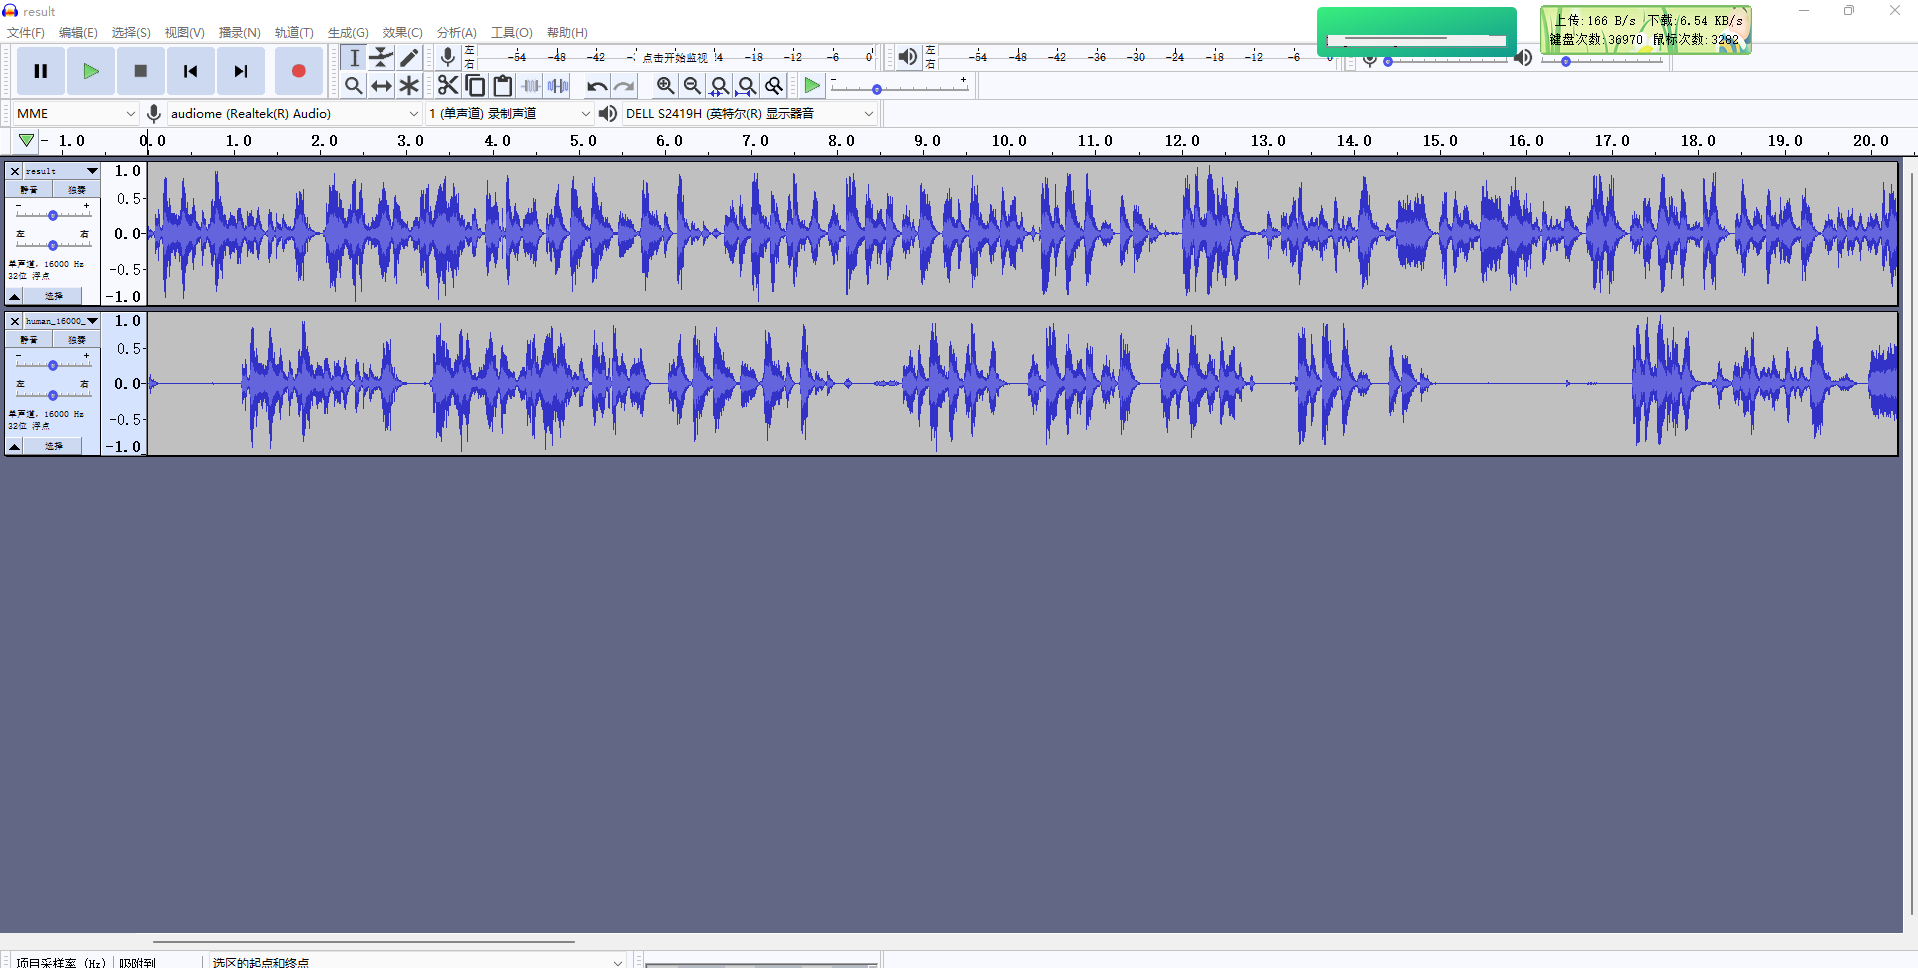Zoom in on the waveform
This screenshot has width=1918, height=968.
665,86
